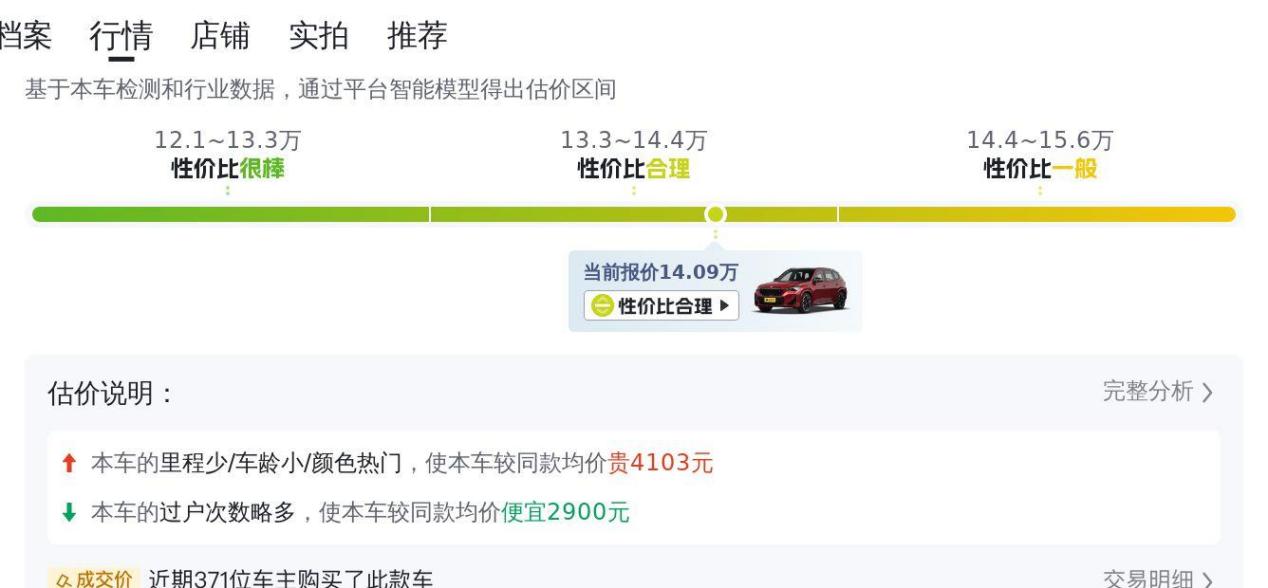Click the 成交价 tag icon
This screenshot has width=1268, height=588.
click(90, 579)
